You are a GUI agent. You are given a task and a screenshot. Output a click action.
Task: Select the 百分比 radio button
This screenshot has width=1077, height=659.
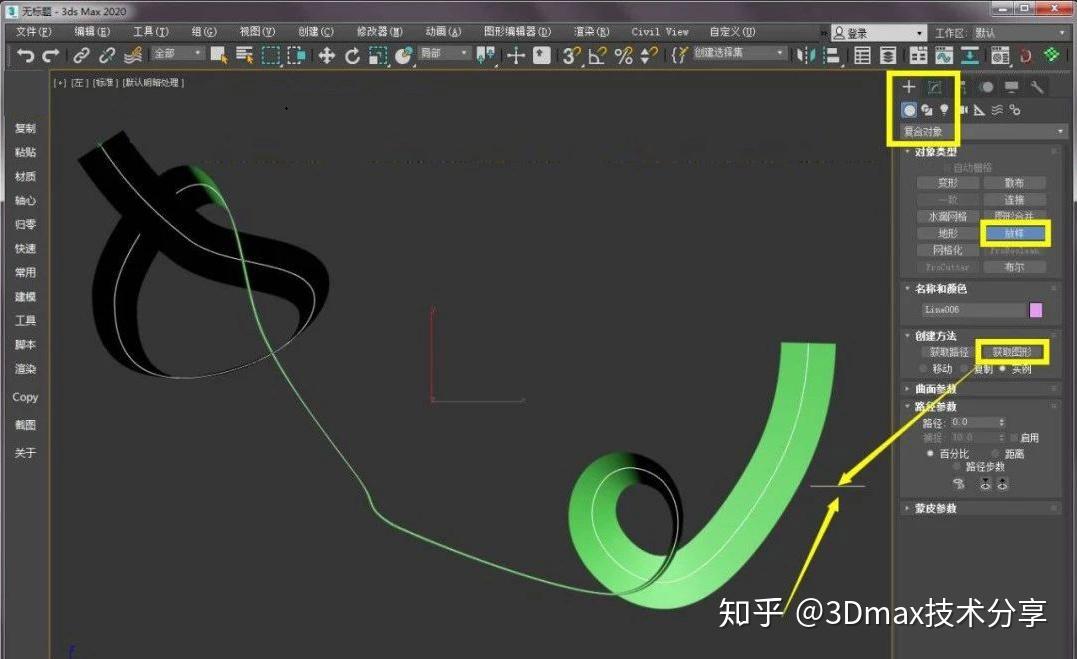(x=930, y=453)
